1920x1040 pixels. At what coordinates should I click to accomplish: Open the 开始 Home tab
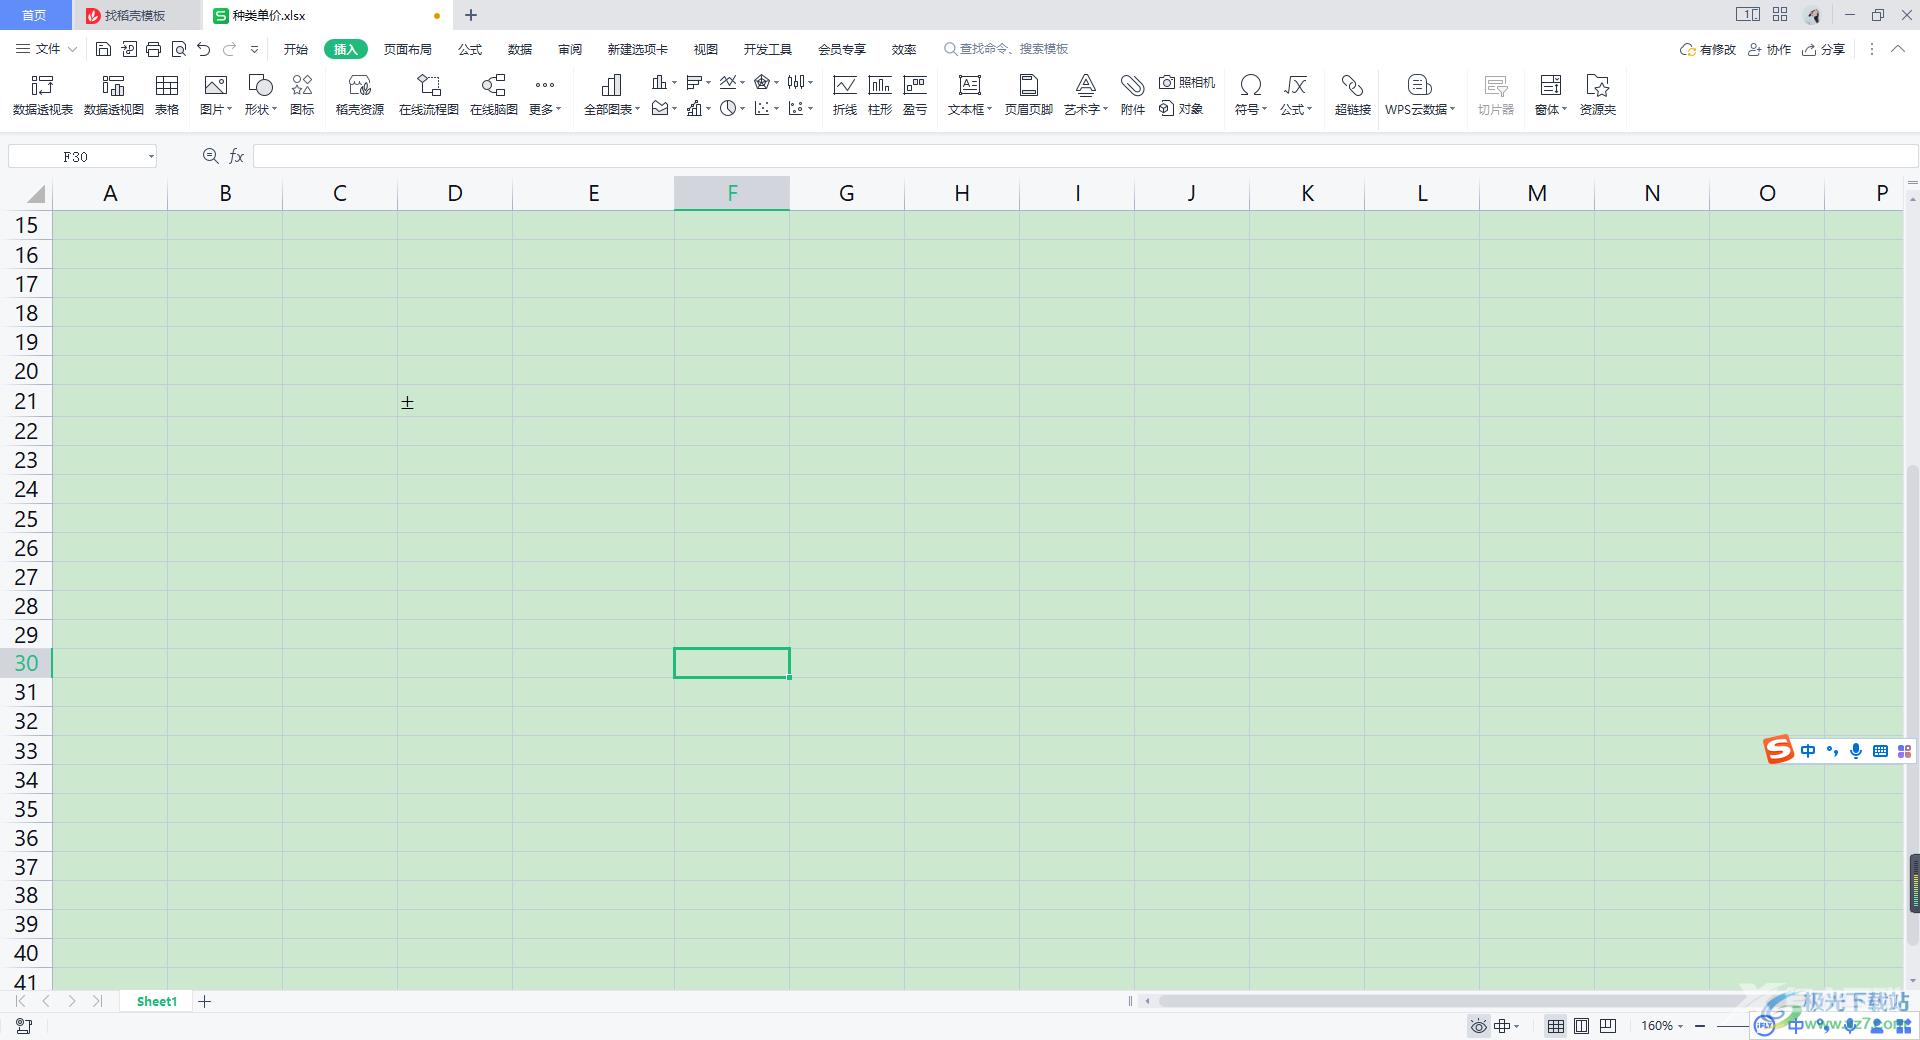point(296,49)
